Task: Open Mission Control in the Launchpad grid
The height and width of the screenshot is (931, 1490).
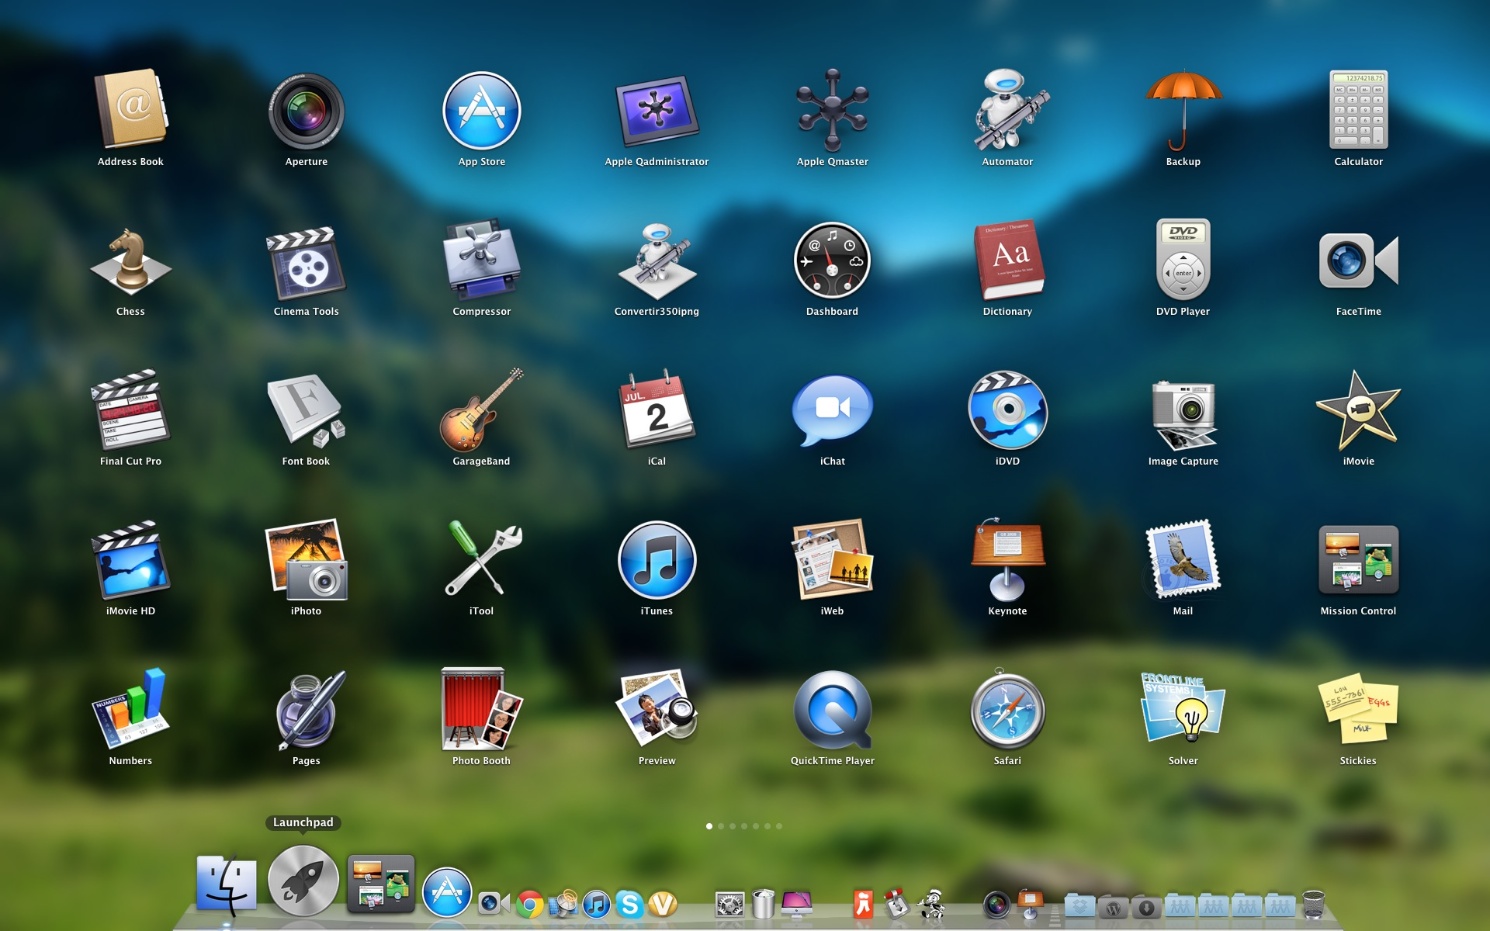Action: pyautogui.click(x=1358, y=560)
